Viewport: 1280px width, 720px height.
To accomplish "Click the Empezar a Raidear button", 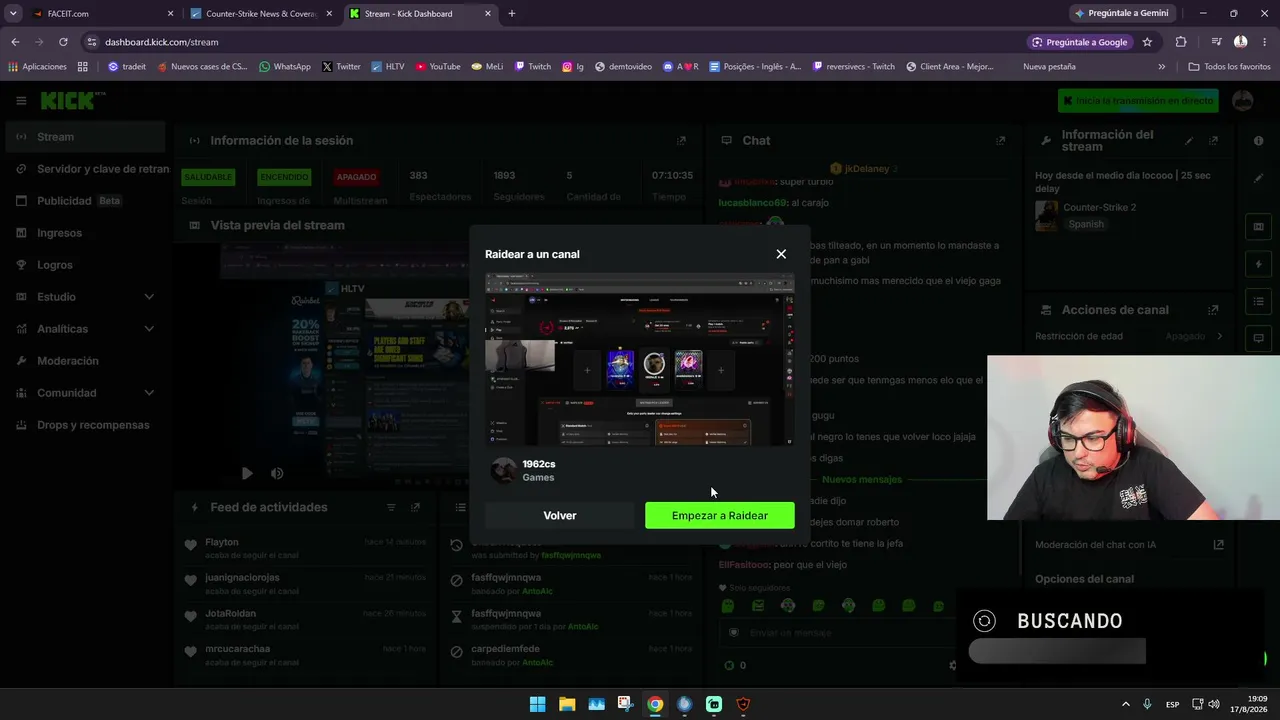I will [x=720, y=515].
